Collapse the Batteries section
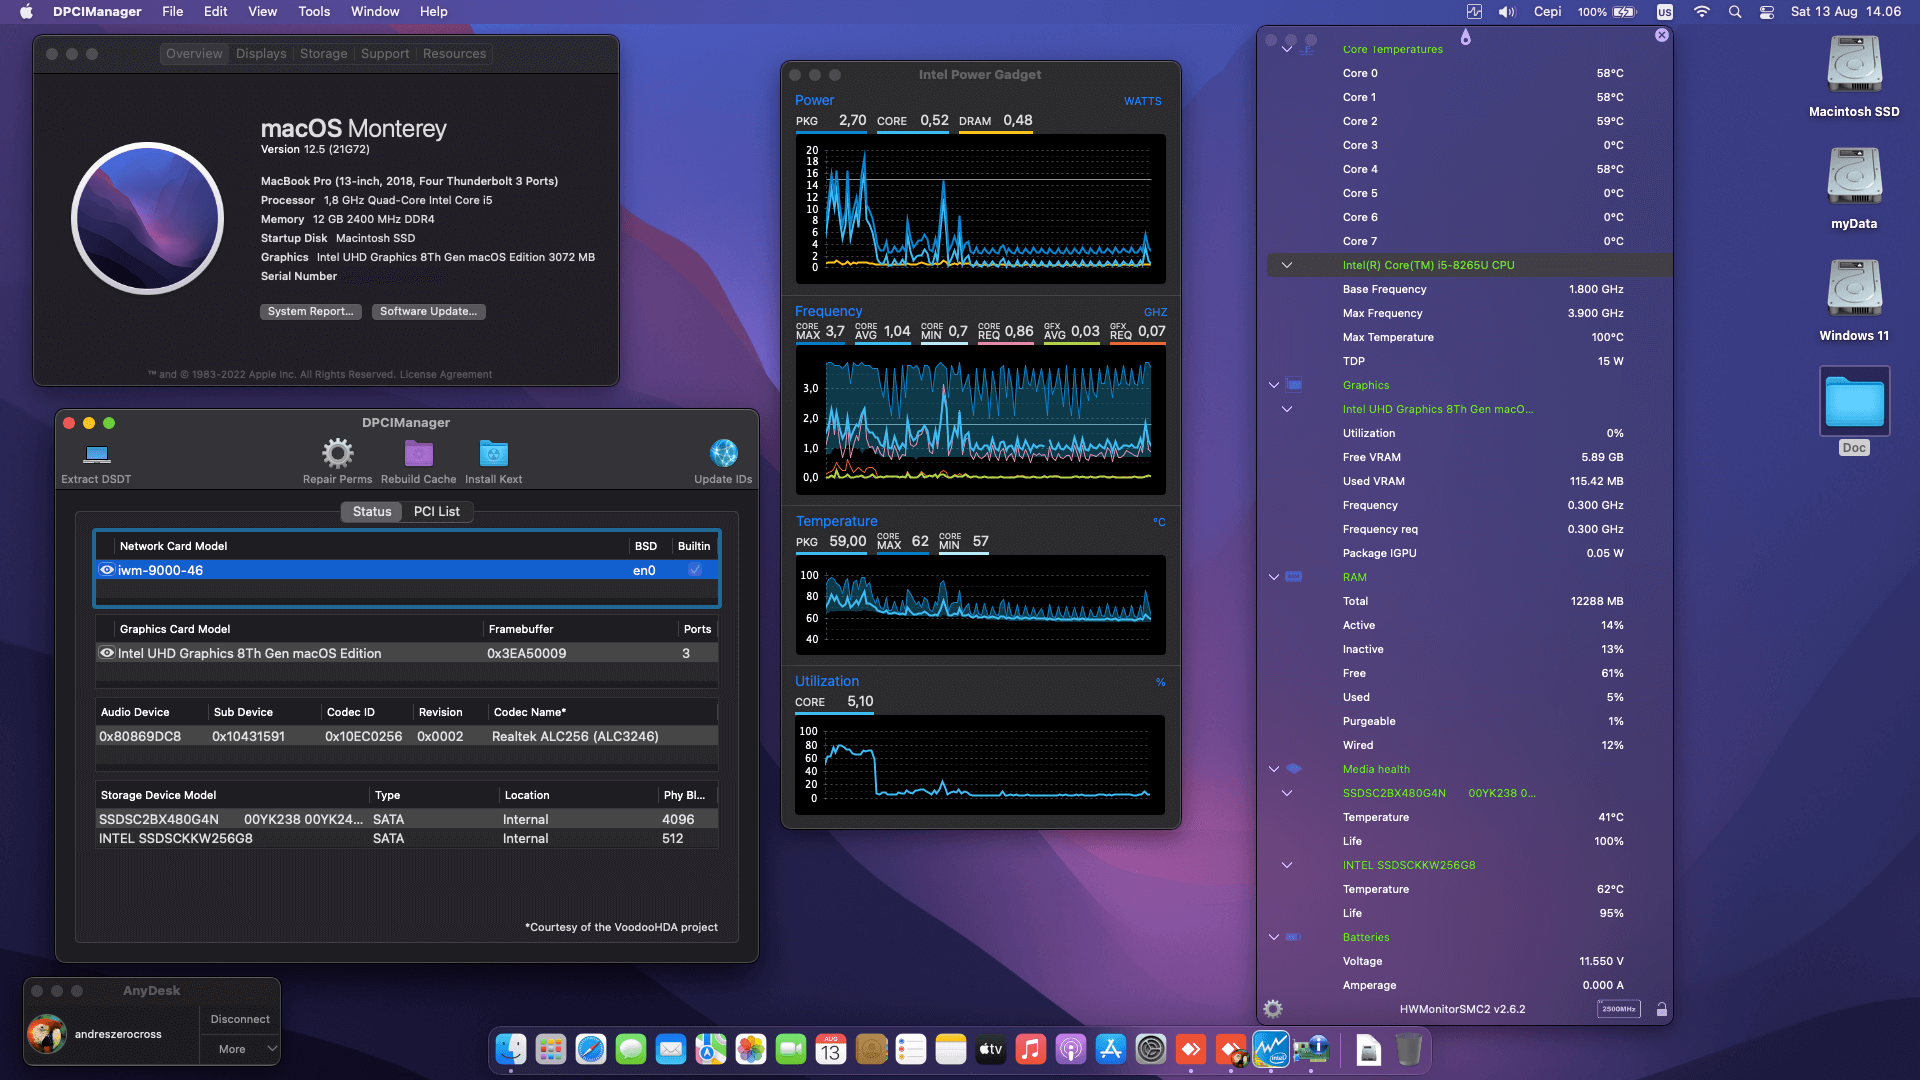Image resolution: width=1920 pixels, height=1080 pixels. click(1274, 937)
